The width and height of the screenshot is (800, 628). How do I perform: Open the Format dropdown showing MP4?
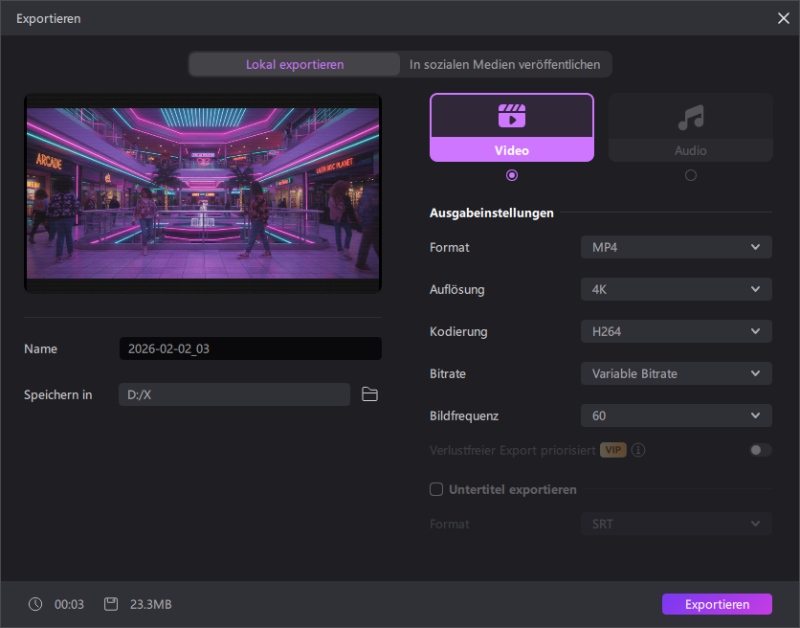pyautogui.click(x=676, y=247)
